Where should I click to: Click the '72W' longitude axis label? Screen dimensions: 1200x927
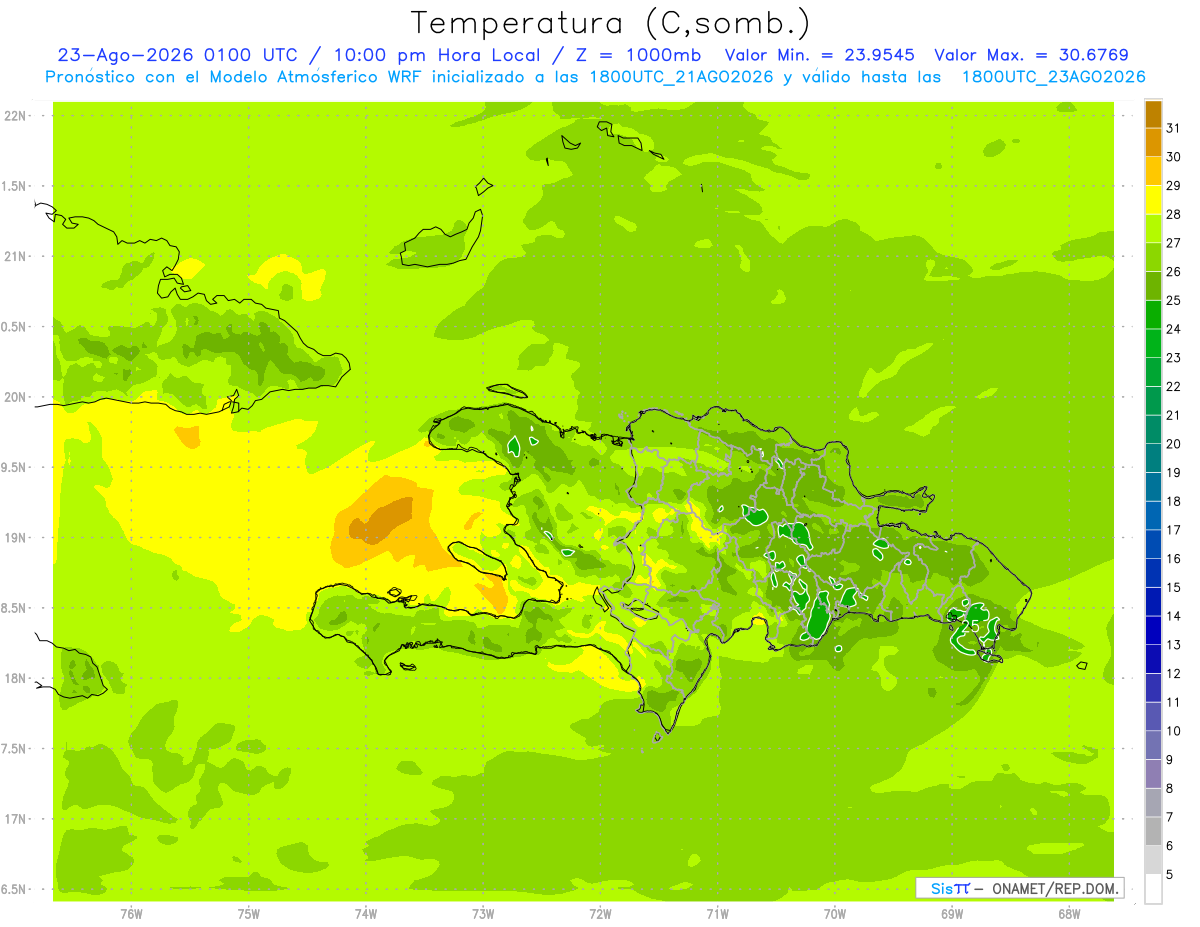point(600,913)
